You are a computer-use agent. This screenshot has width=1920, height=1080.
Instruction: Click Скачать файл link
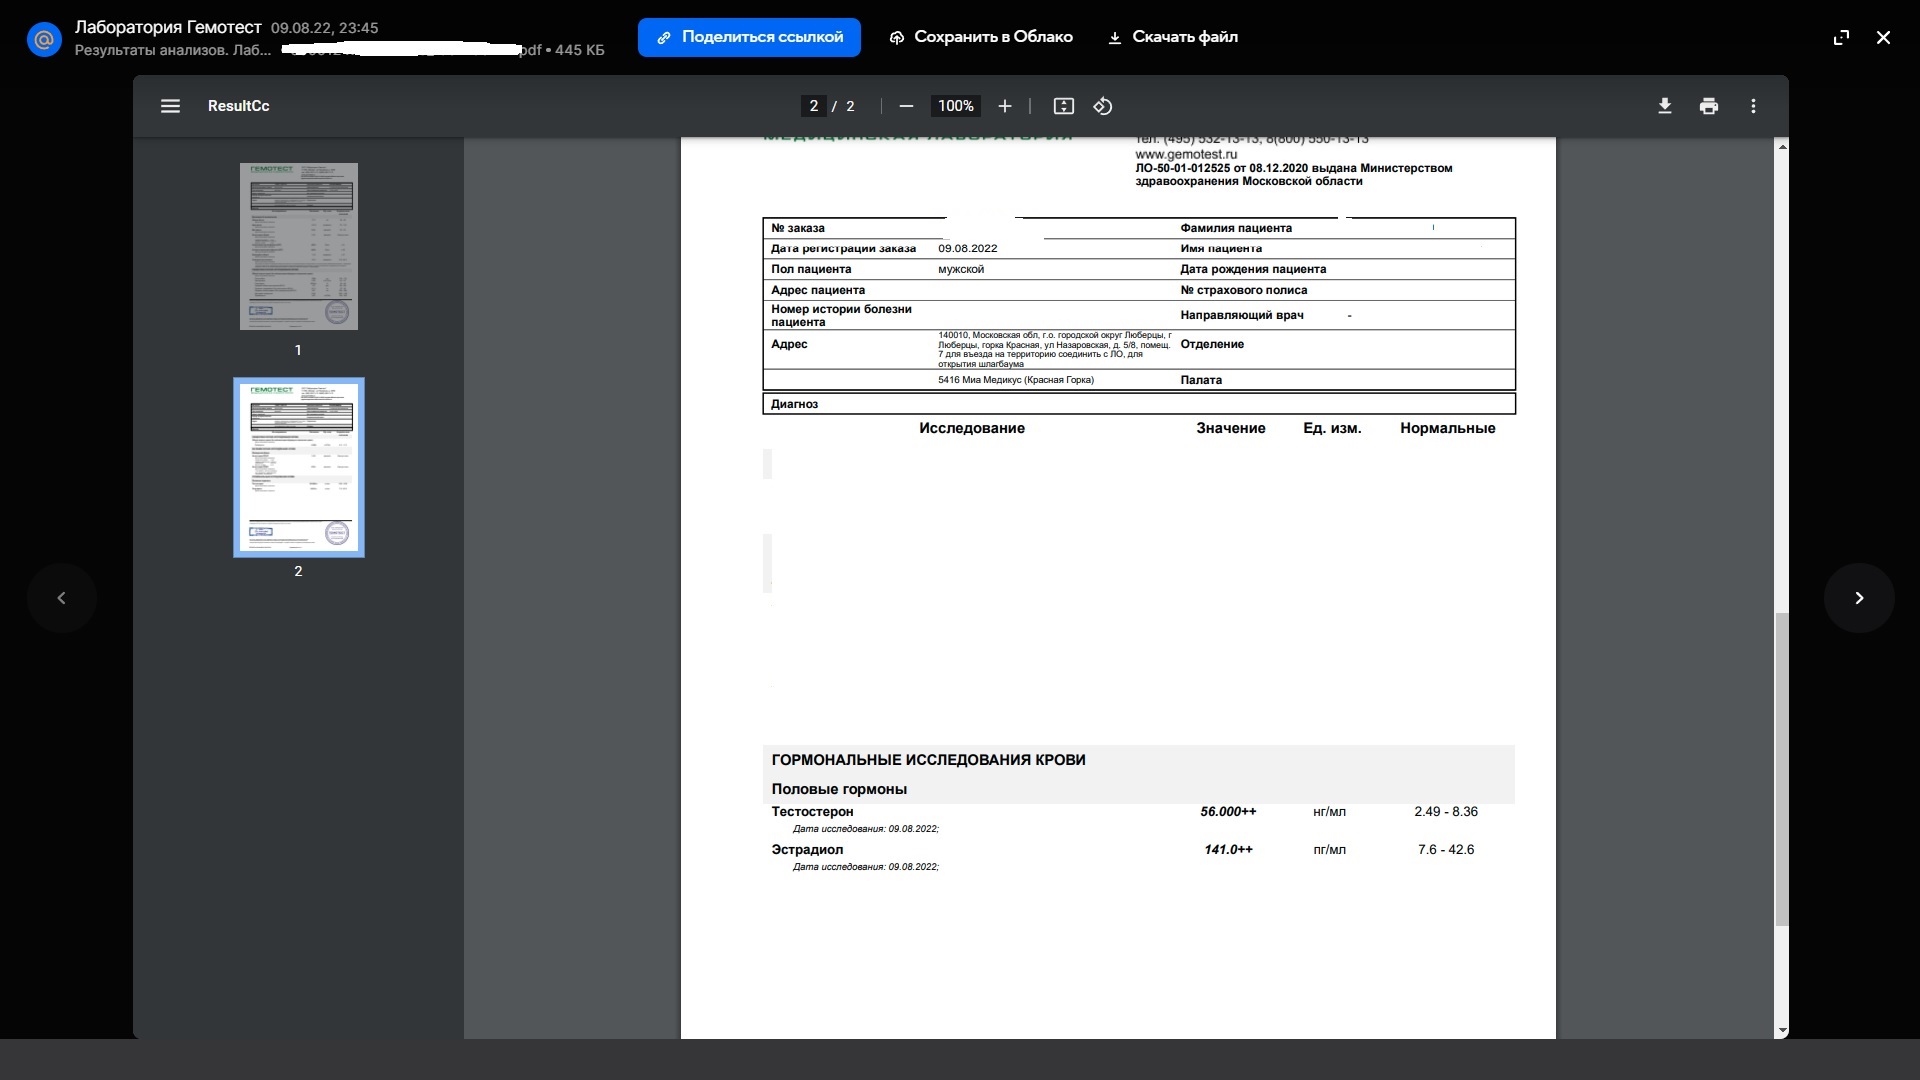(x=1173, y=37)
